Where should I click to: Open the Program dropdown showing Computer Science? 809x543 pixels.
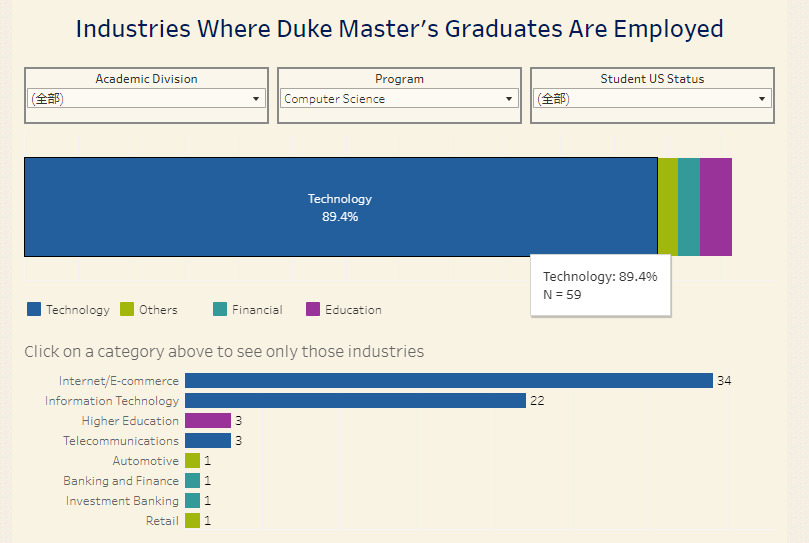[x=399, y=99]
